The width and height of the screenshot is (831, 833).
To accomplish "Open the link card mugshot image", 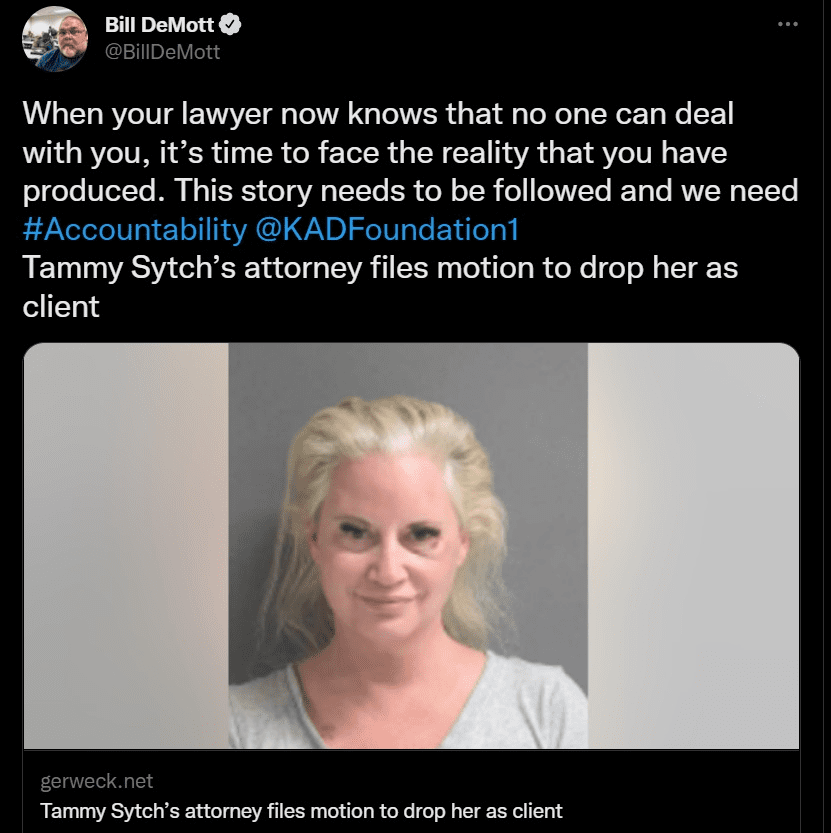I will tap(411, 546).
